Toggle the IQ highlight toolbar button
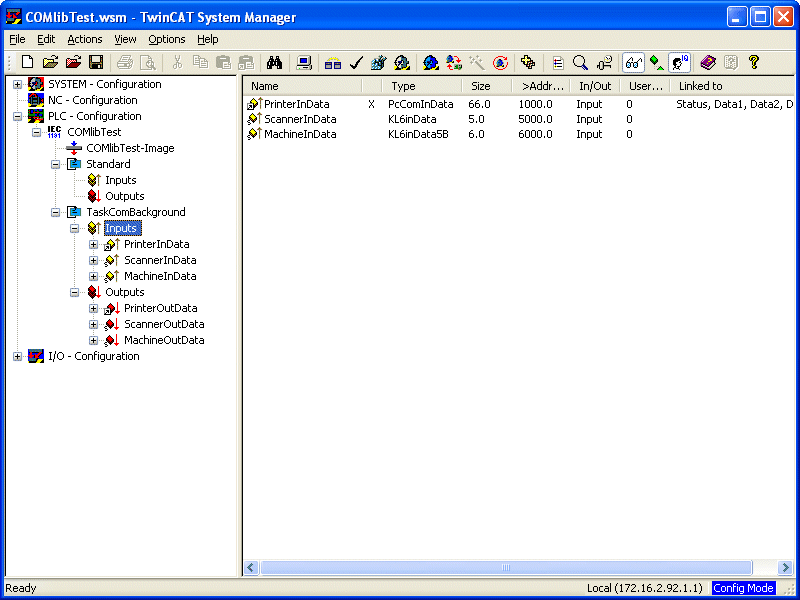The height and width of the screenshot is (600, 800). pyautogui.click(x=680, y=63)
